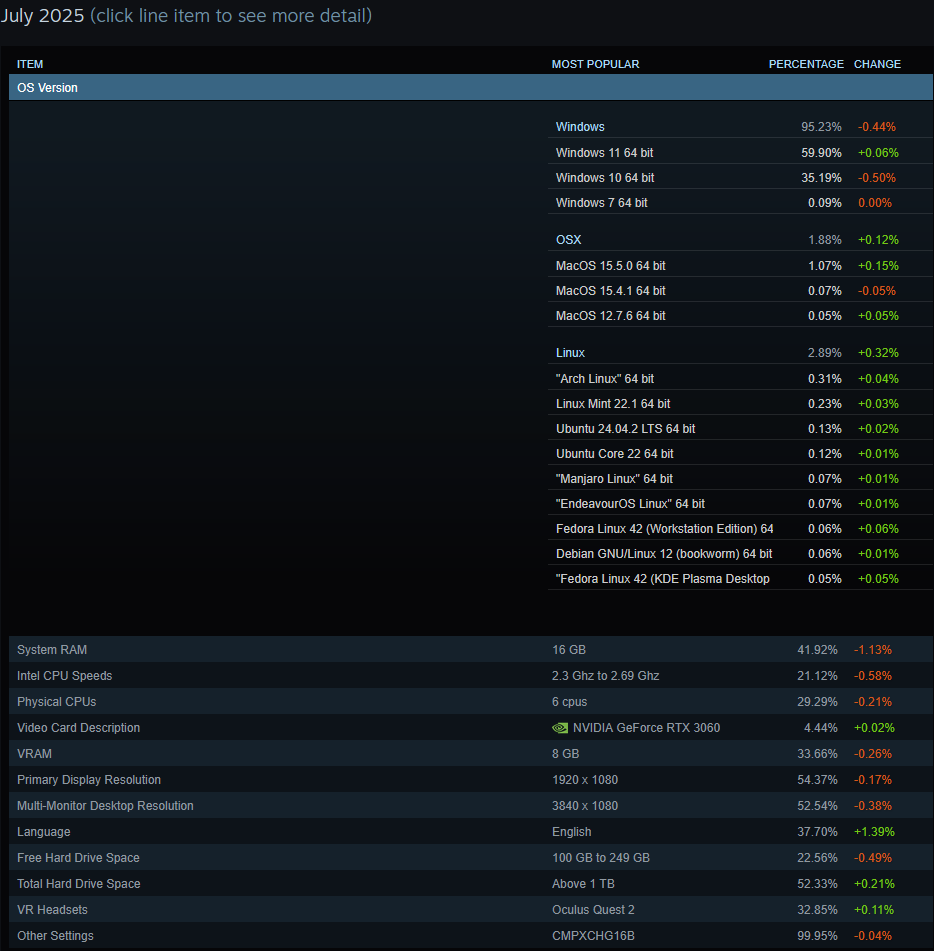This screenshot has width=934, height=951.
Task: Click the OSX category label
Action: coord(568,240)
